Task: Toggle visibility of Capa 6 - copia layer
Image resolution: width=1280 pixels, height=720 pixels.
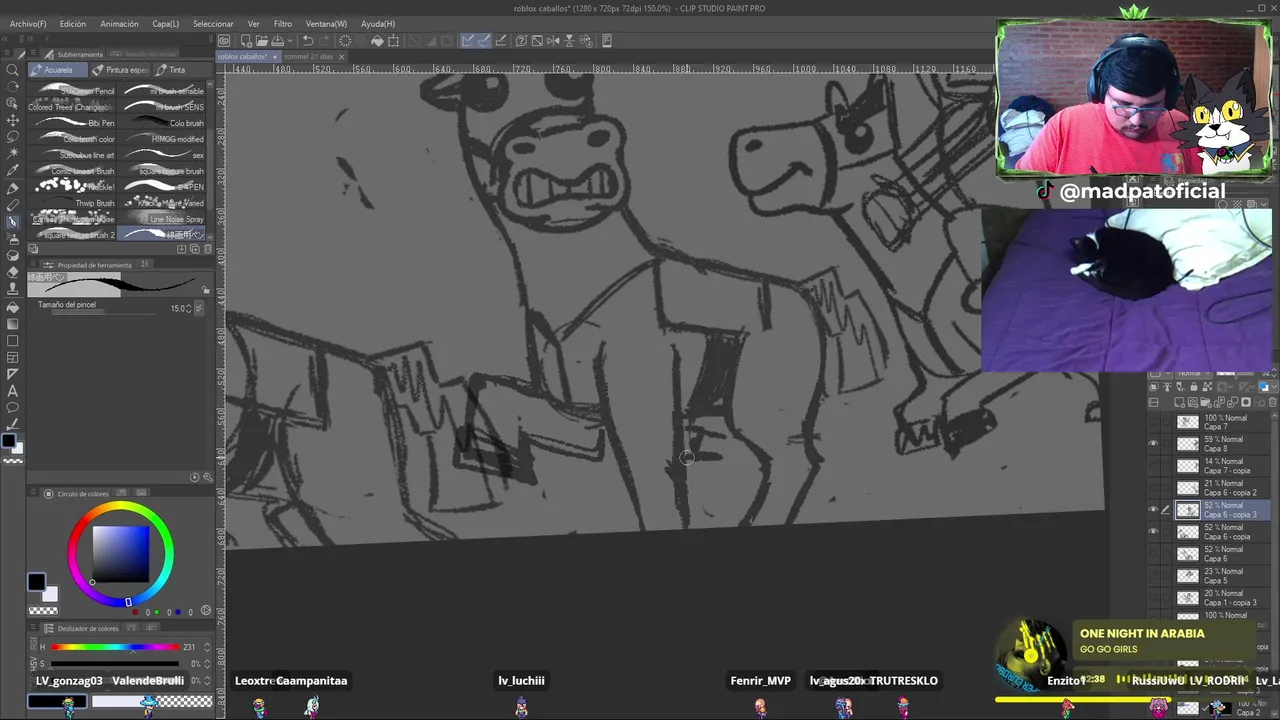Action: [x=1153, y=532]
